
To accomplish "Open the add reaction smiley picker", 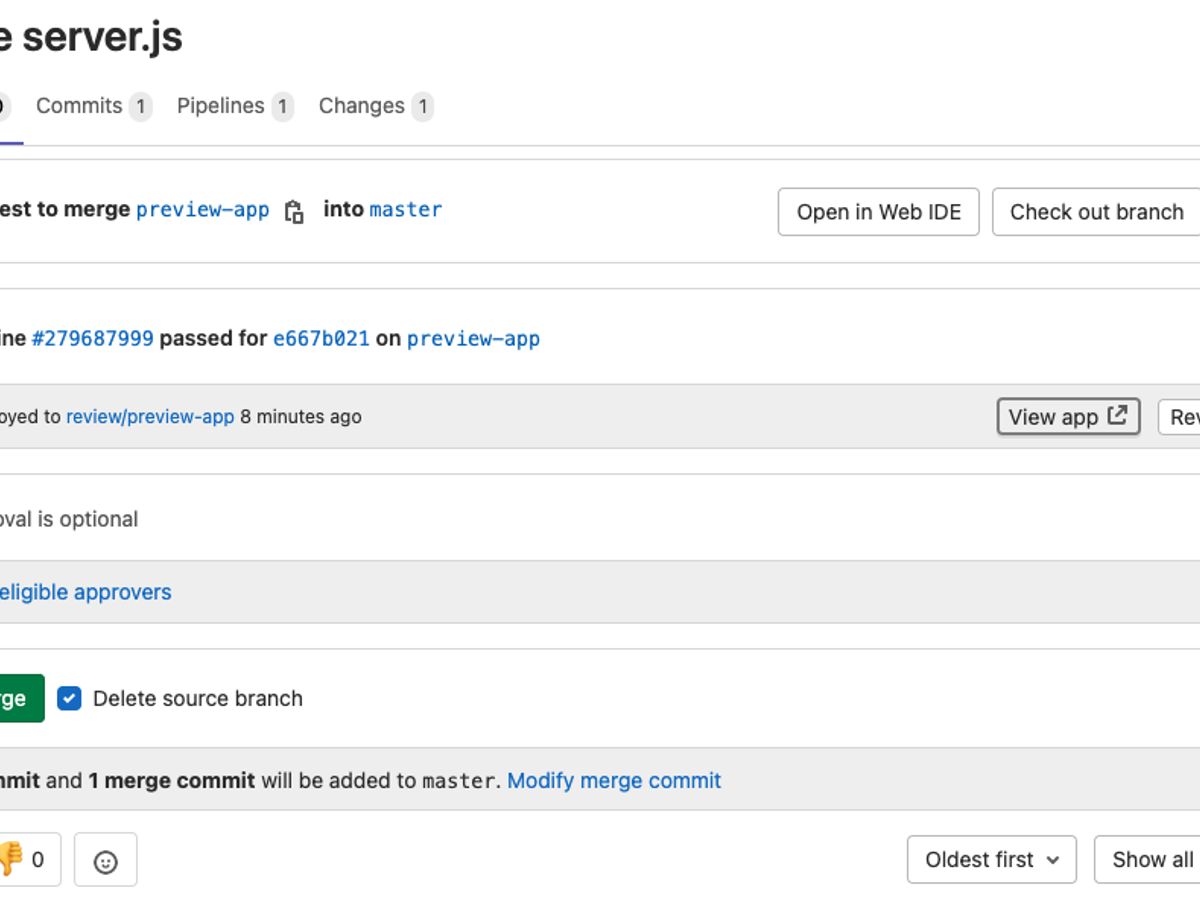I will 105,860.
